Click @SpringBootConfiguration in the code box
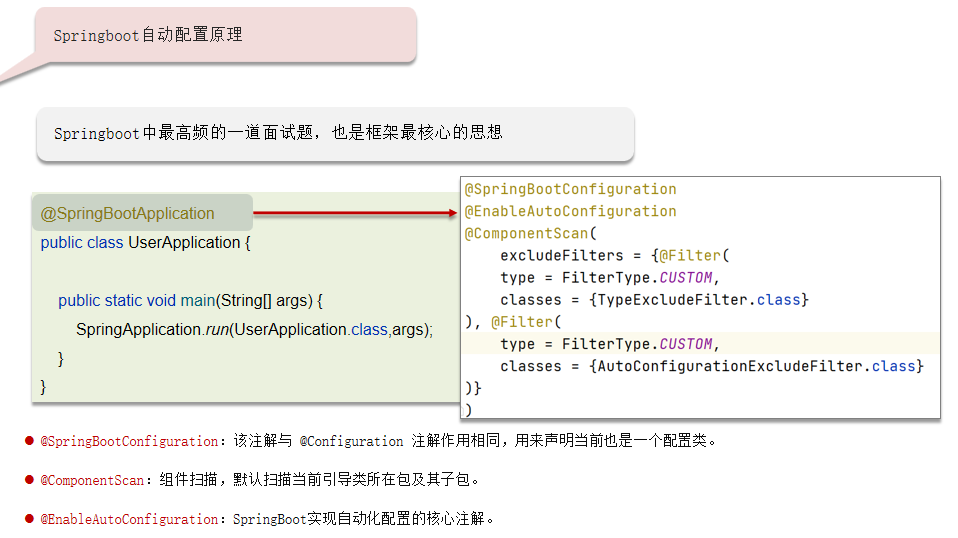Viewport: 958px width, 538px height. click(571, 189)
